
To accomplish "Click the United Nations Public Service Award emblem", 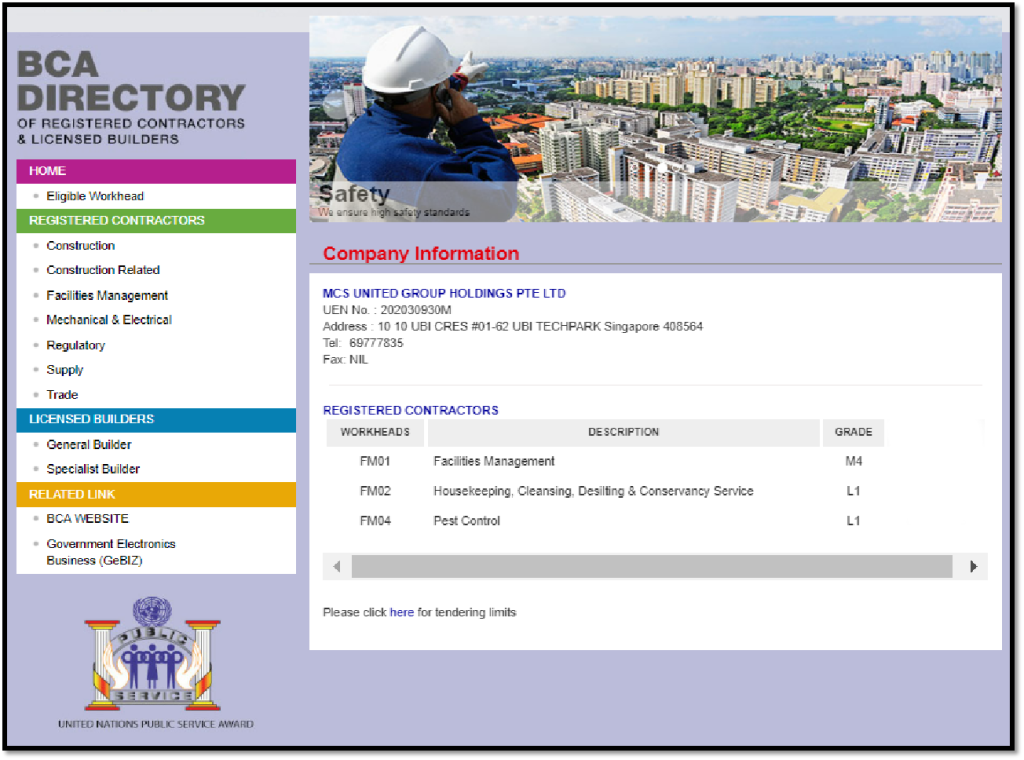I will click(x=153, y=654).
